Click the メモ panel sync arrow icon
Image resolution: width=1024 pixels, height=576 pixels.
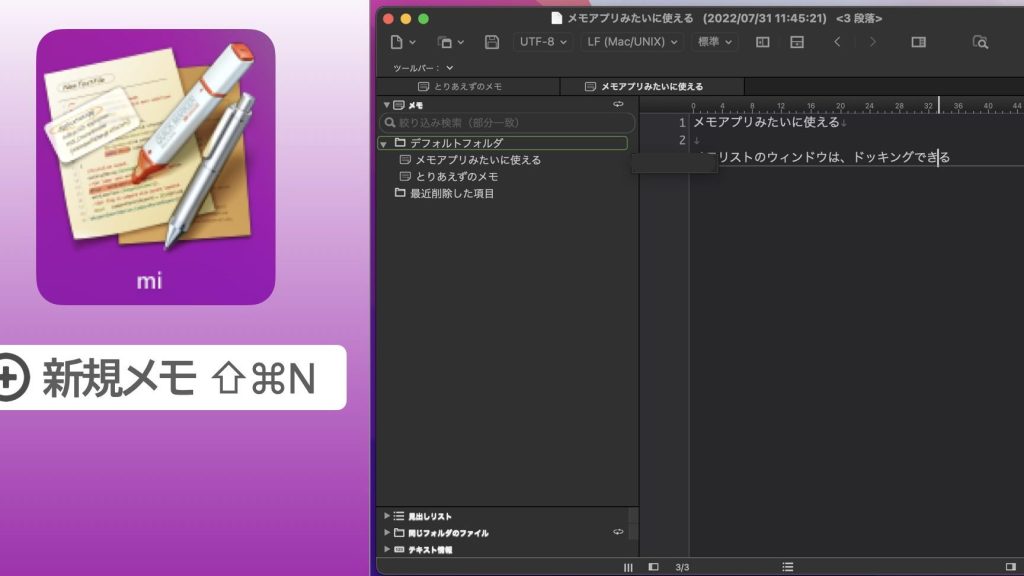(x=618, y=104)
